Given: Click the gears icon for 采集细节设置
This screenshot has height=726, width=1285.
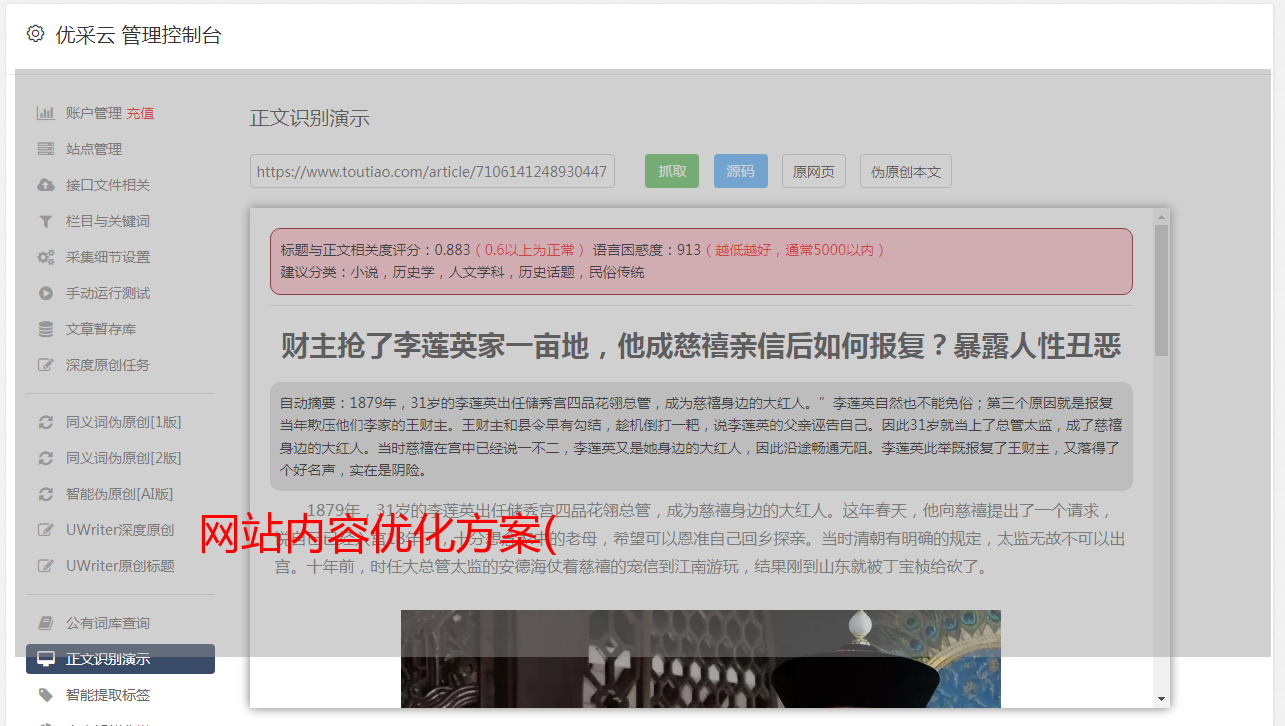Looking at the screenshot, I should point(45,257).
